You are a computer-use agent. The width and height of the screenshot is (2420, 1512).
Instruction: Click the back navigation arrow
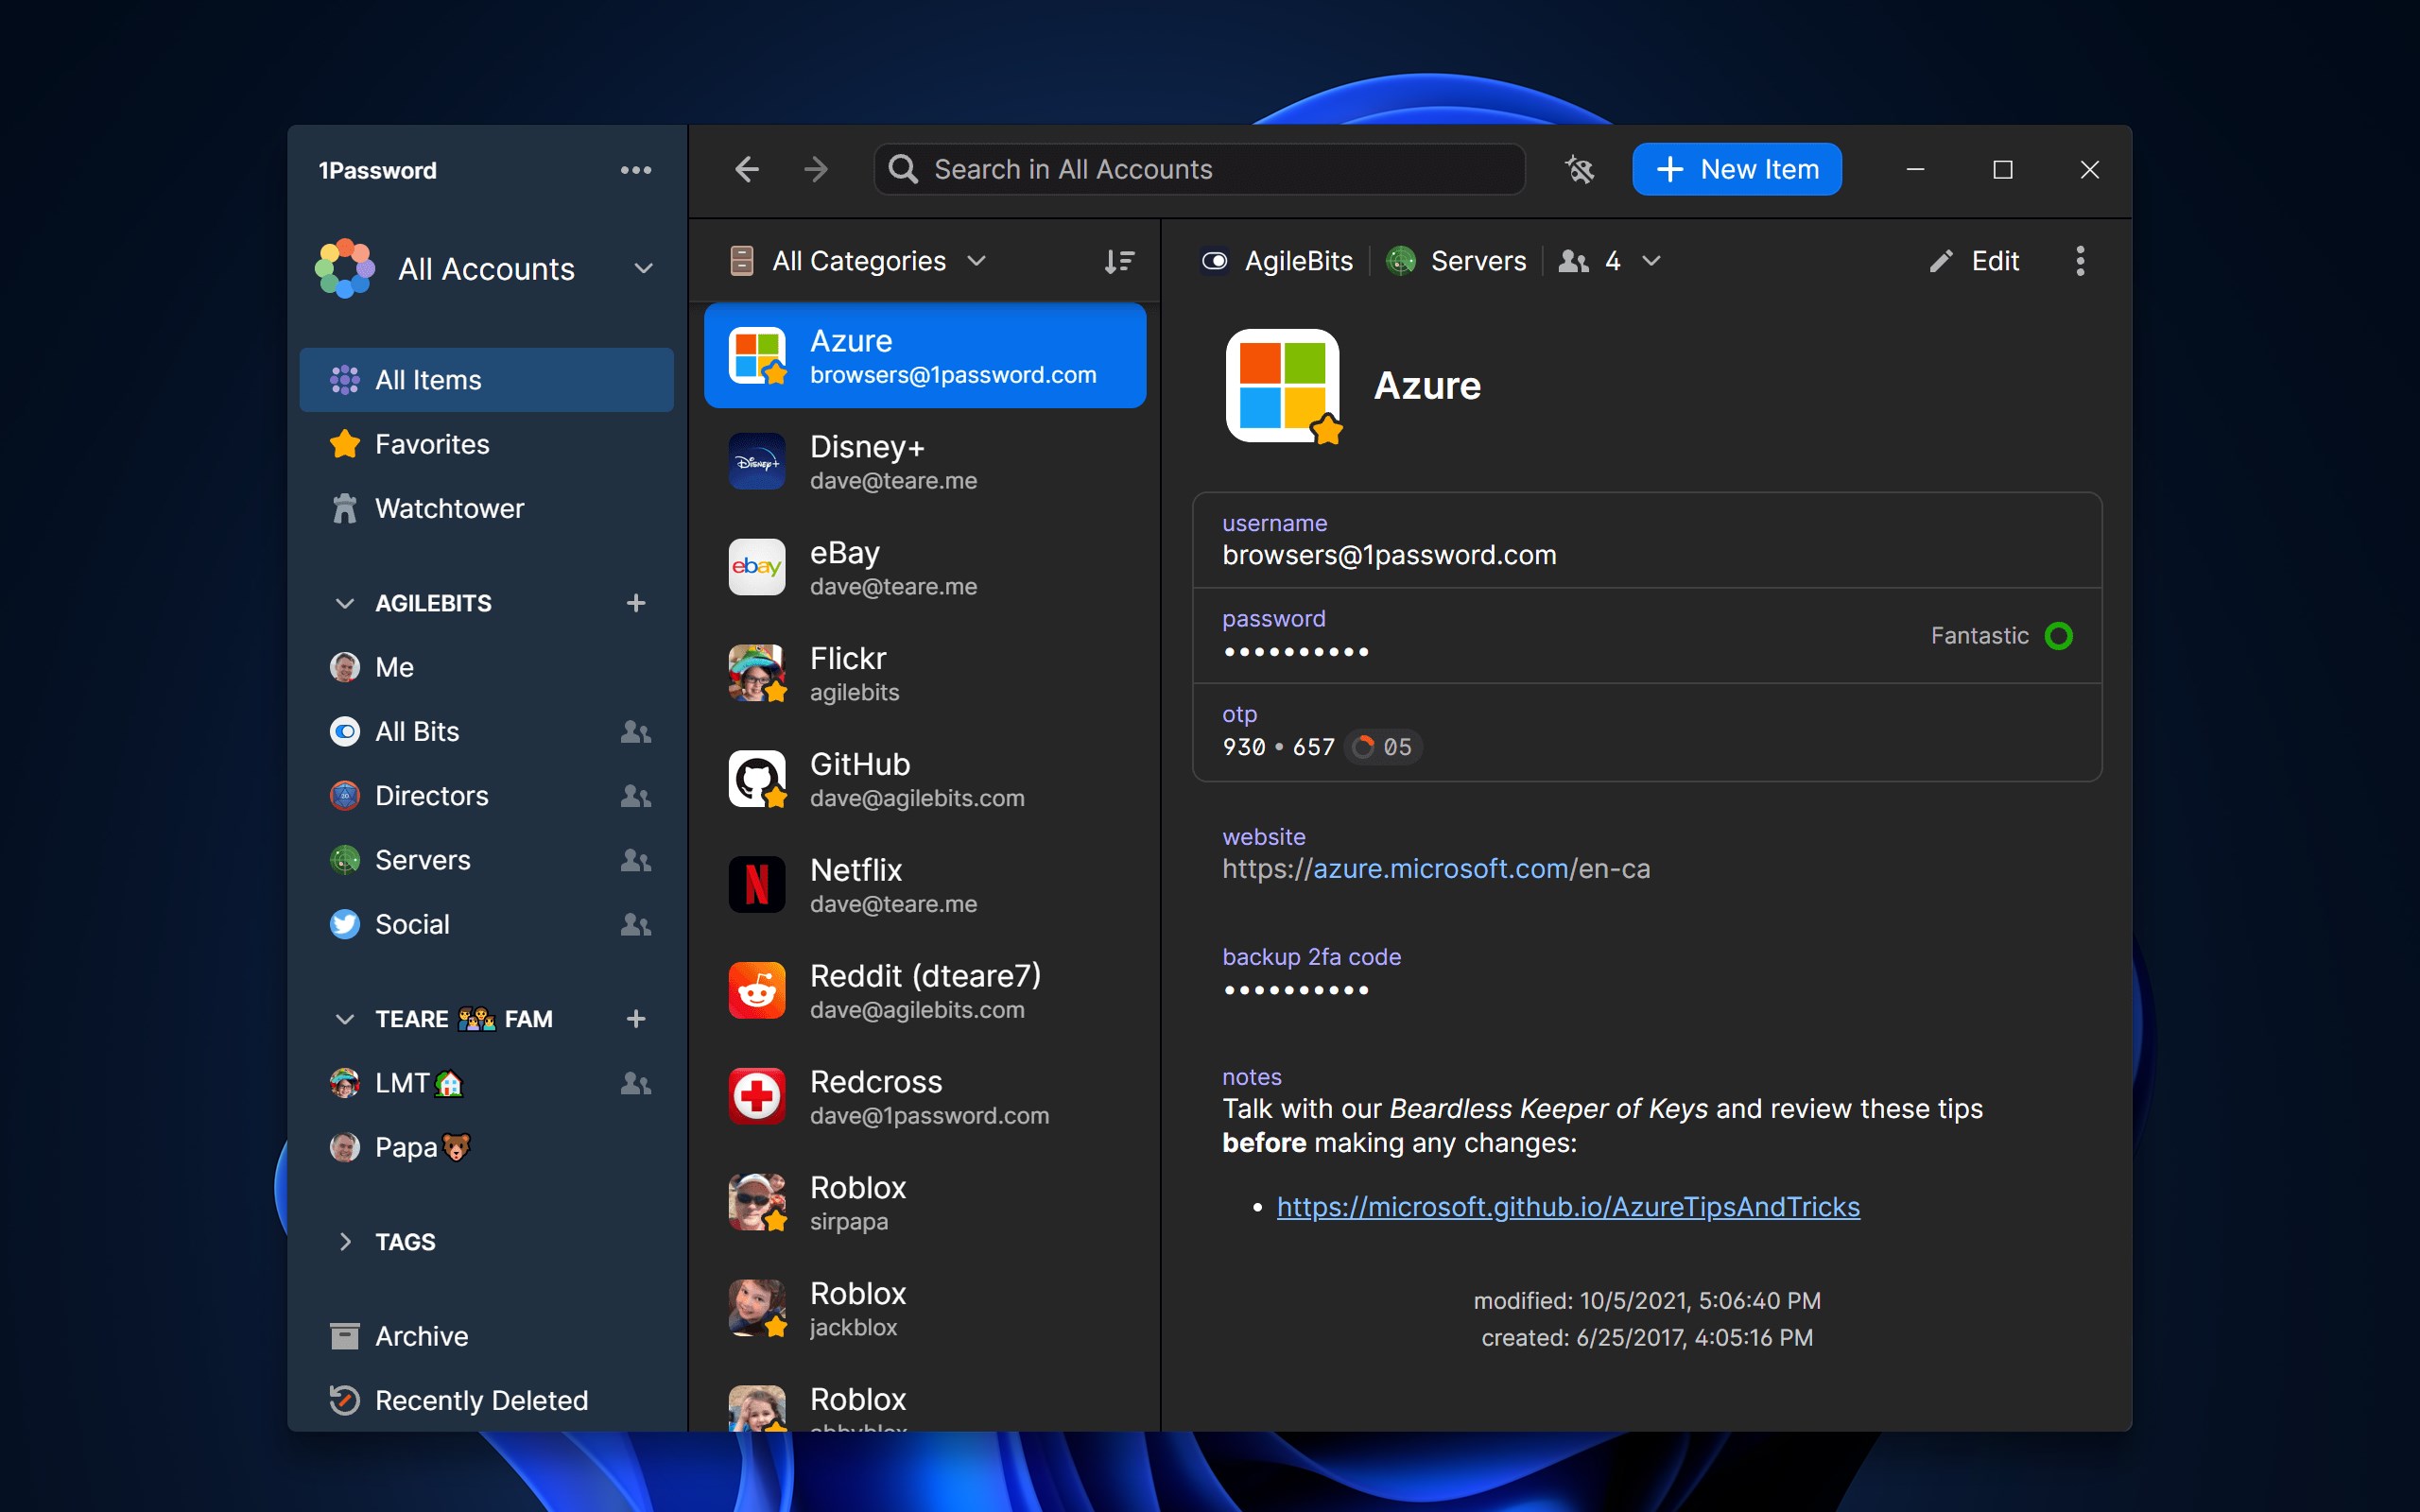pos(746,169)
